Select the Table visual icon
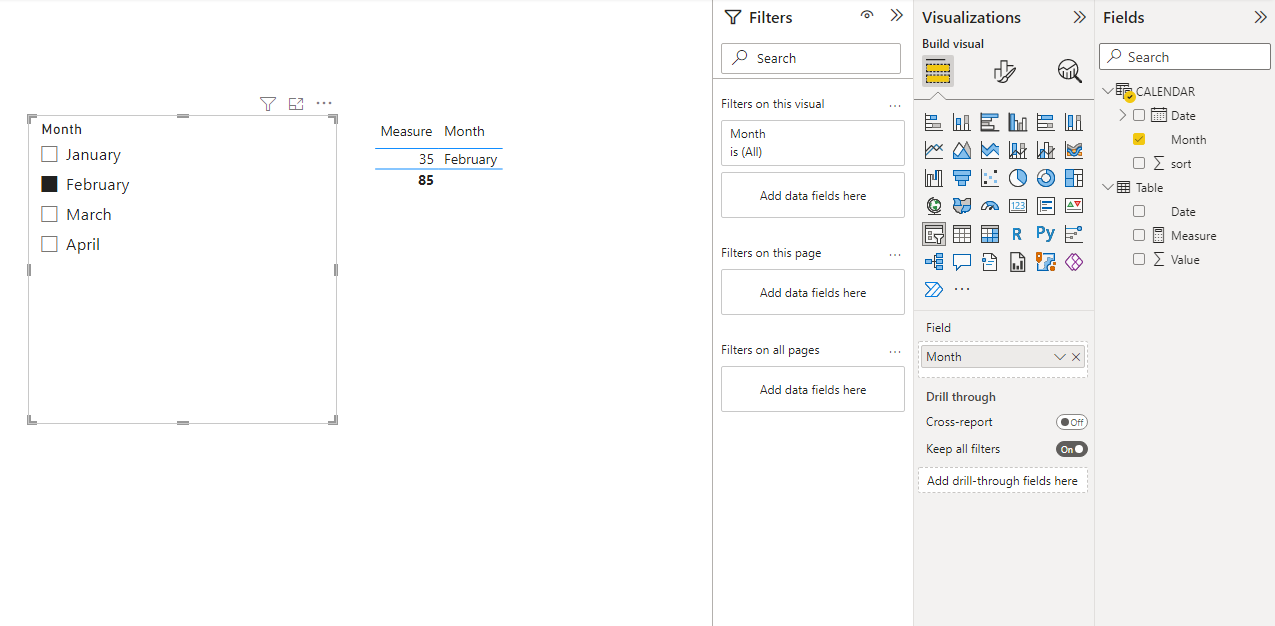This screenshot has height=626, width=1275. 962,234
